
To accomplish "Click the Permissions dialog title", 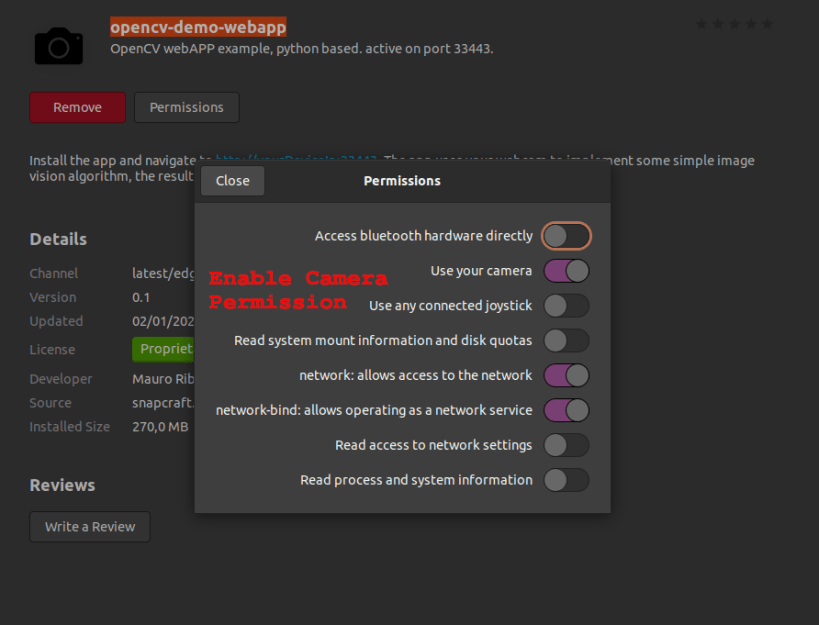I will [402, 181].
